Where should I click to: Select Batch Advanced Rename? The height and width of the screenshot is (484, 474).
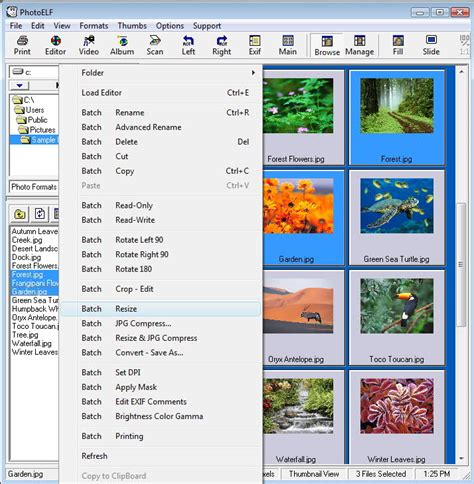tap(161, 127)
